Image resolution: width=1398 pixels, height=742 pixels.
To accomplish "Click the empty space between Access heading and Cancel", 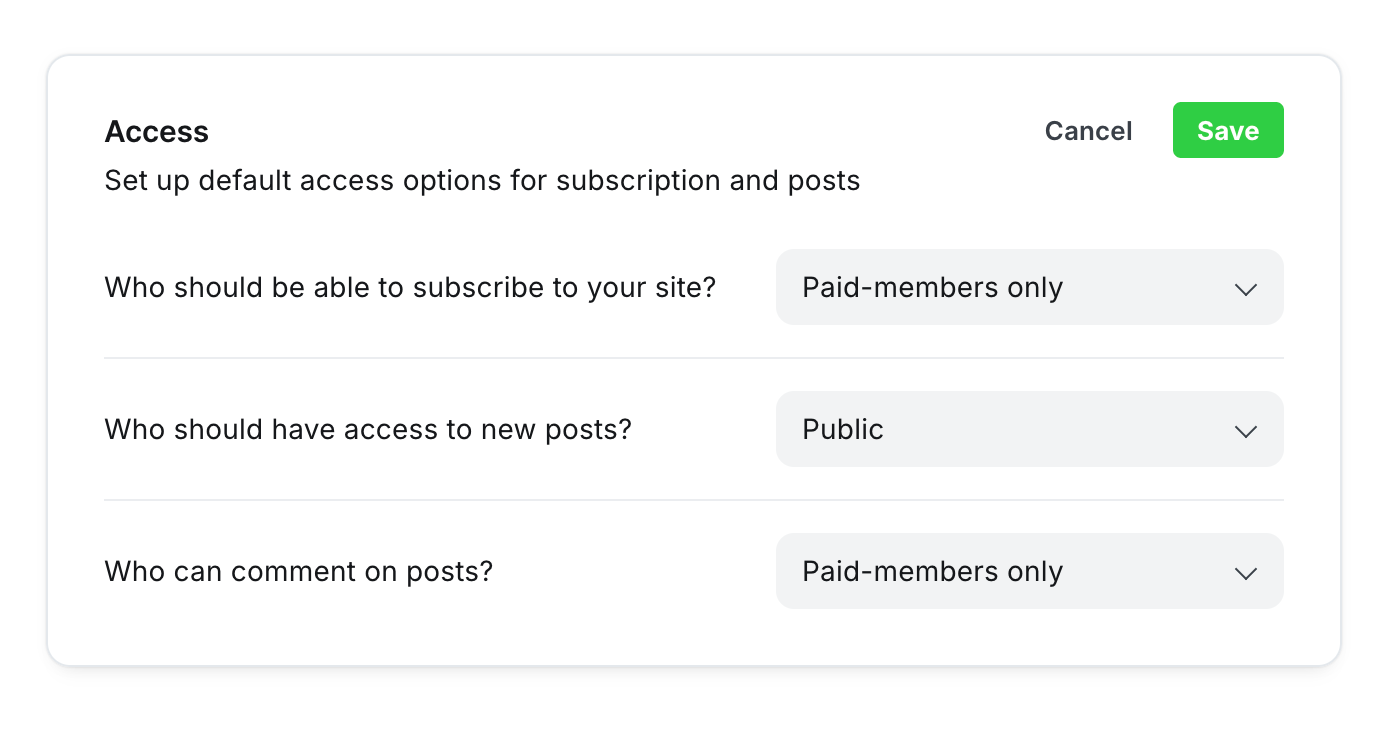I will pyautogui.click(x=620, y=131).
